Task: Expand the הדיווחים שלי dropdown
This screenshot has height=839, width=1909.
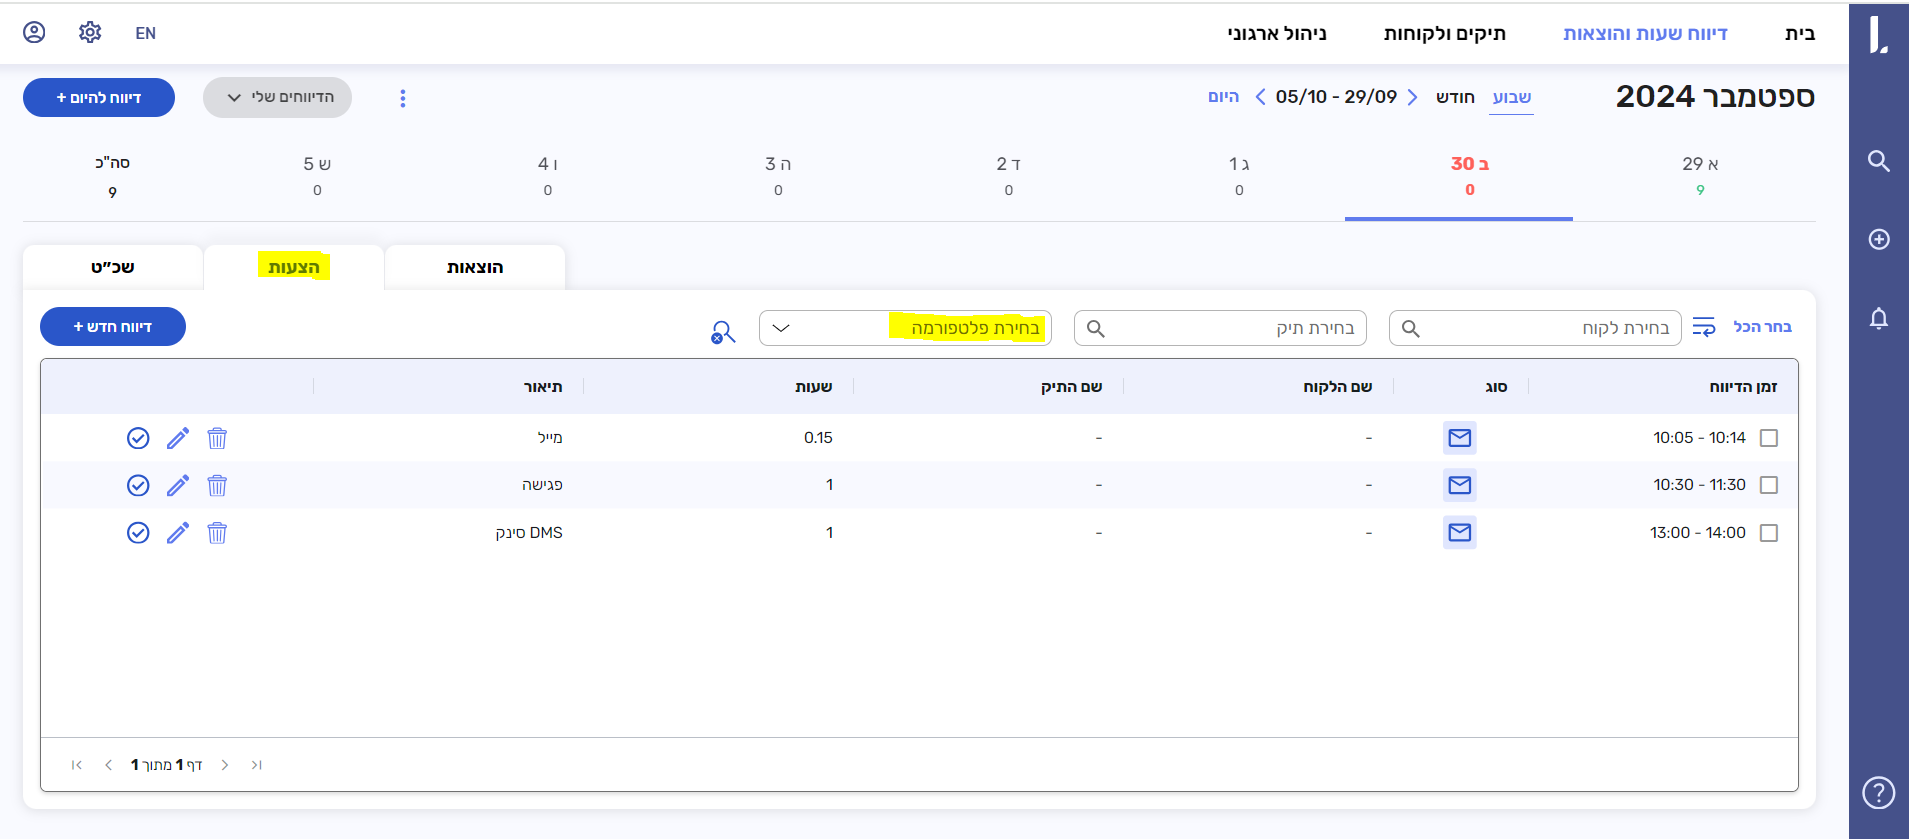Action: [x=277, y=97]
